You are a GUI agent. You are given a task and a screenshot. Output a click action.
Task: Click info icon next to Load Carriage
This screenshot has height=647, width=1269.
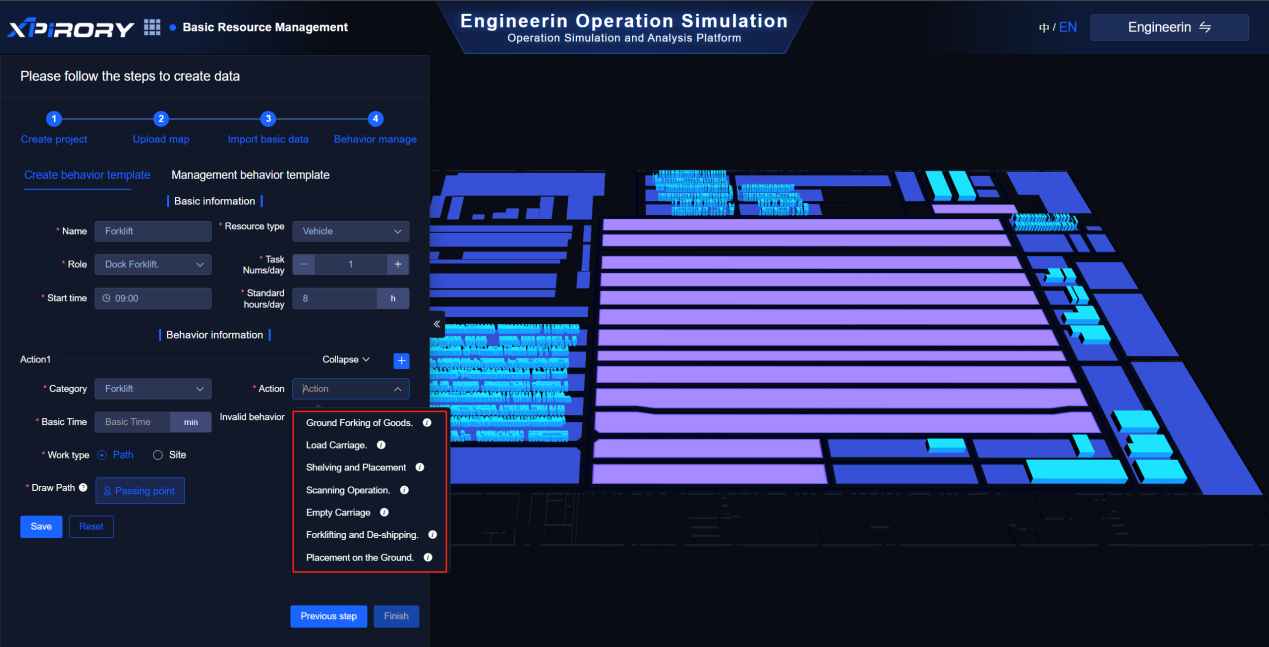[x=381, y=445]
